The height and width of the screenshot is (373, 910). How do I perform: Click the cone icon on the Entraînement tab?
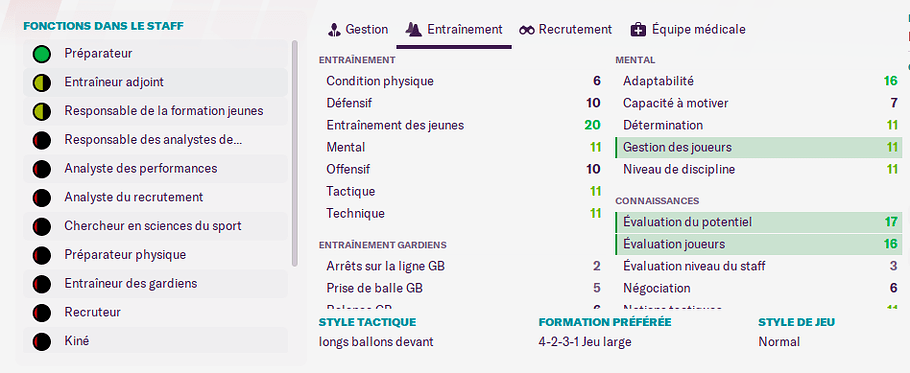(413, 30)
